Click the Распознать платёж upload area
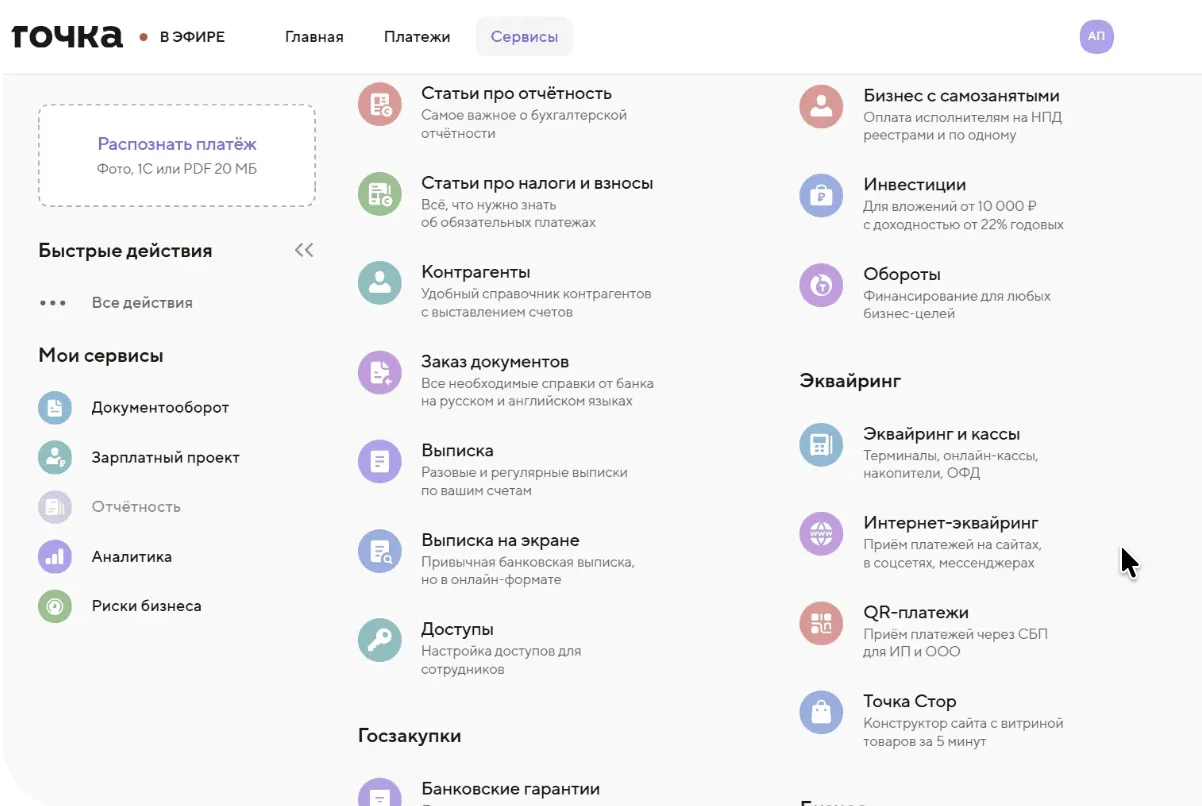1202x806 pixels. (x=177, y=155)
